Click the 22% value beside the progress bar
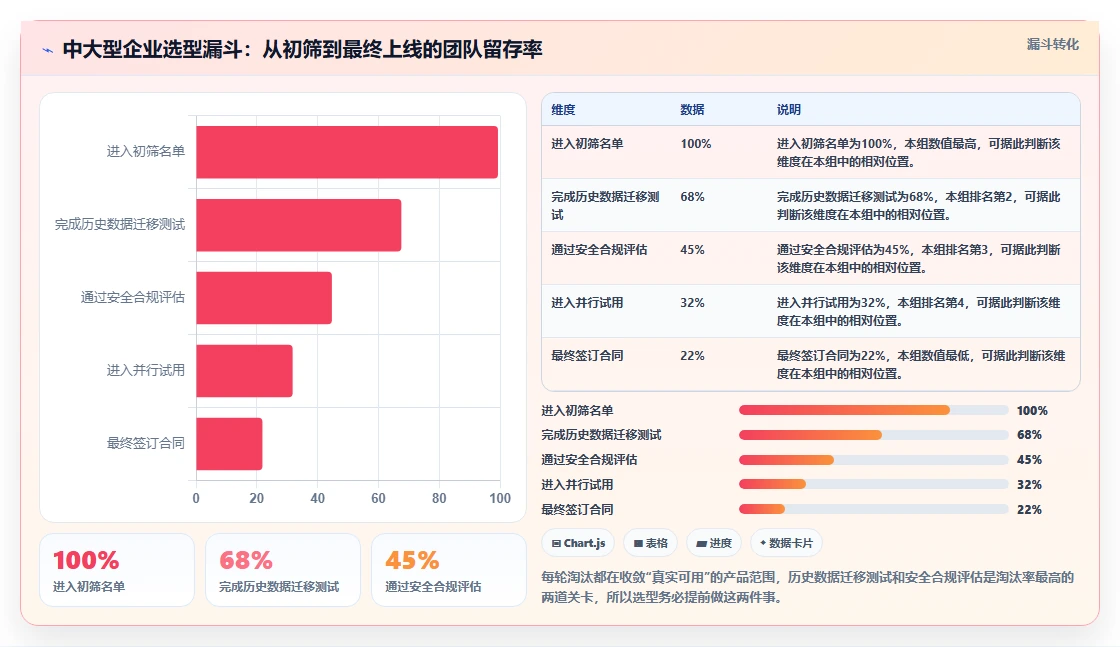Screen dimensions: 1120x647 1029,510
